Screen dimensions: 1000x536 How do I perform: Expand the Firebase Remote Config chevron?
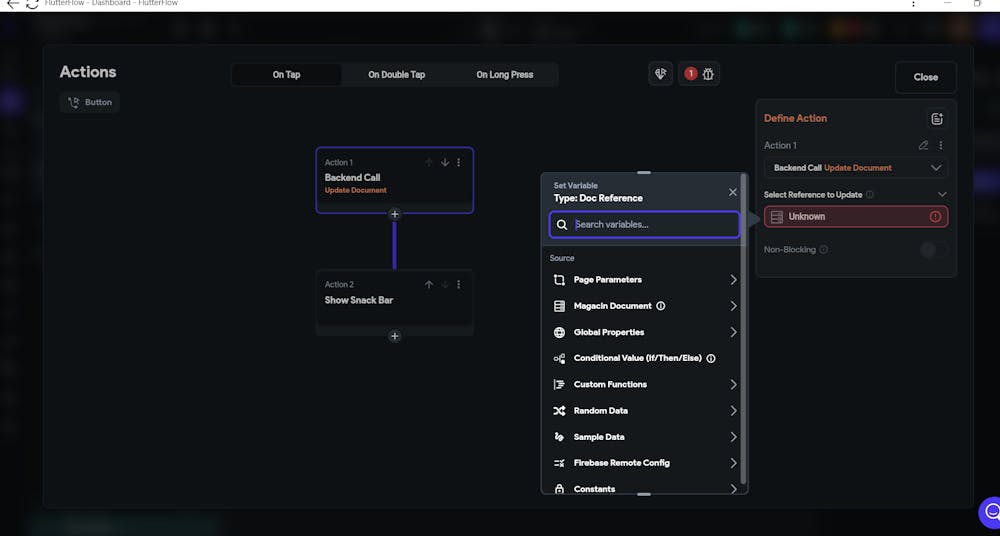[x=733, y=463]
